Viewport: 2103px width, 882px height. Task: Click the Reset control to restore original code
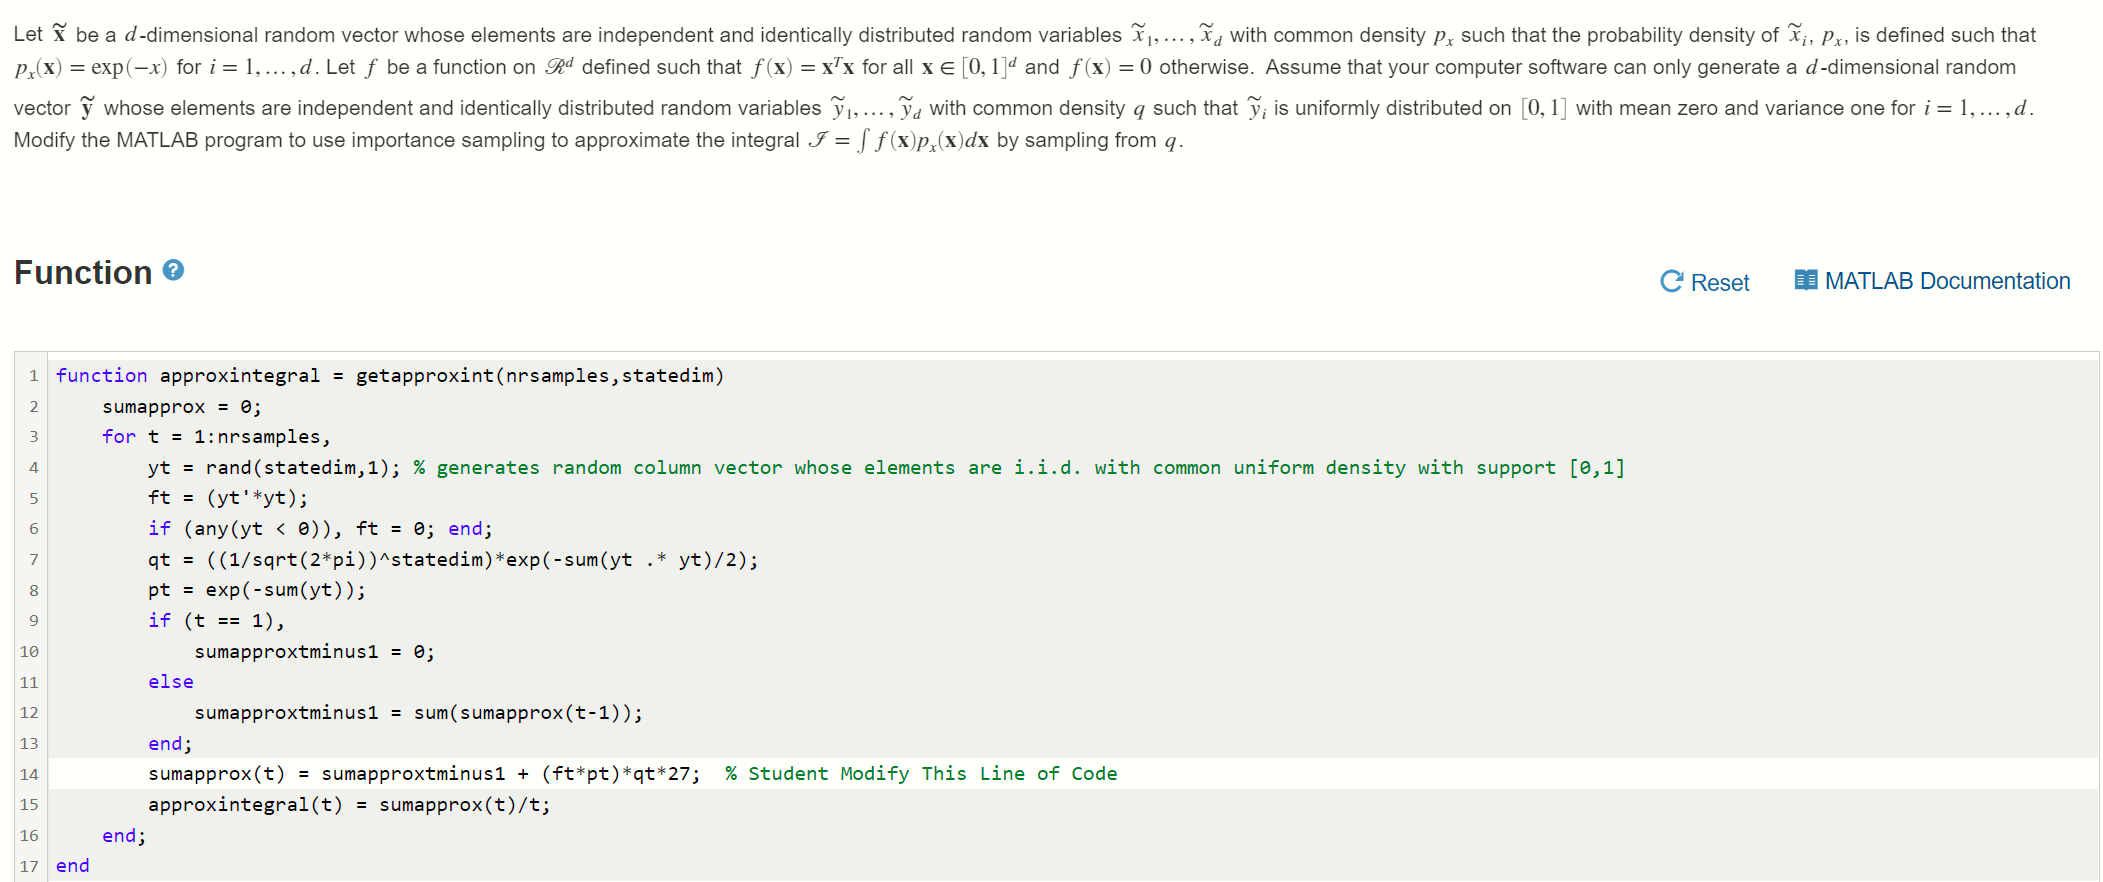(1718, 283)
